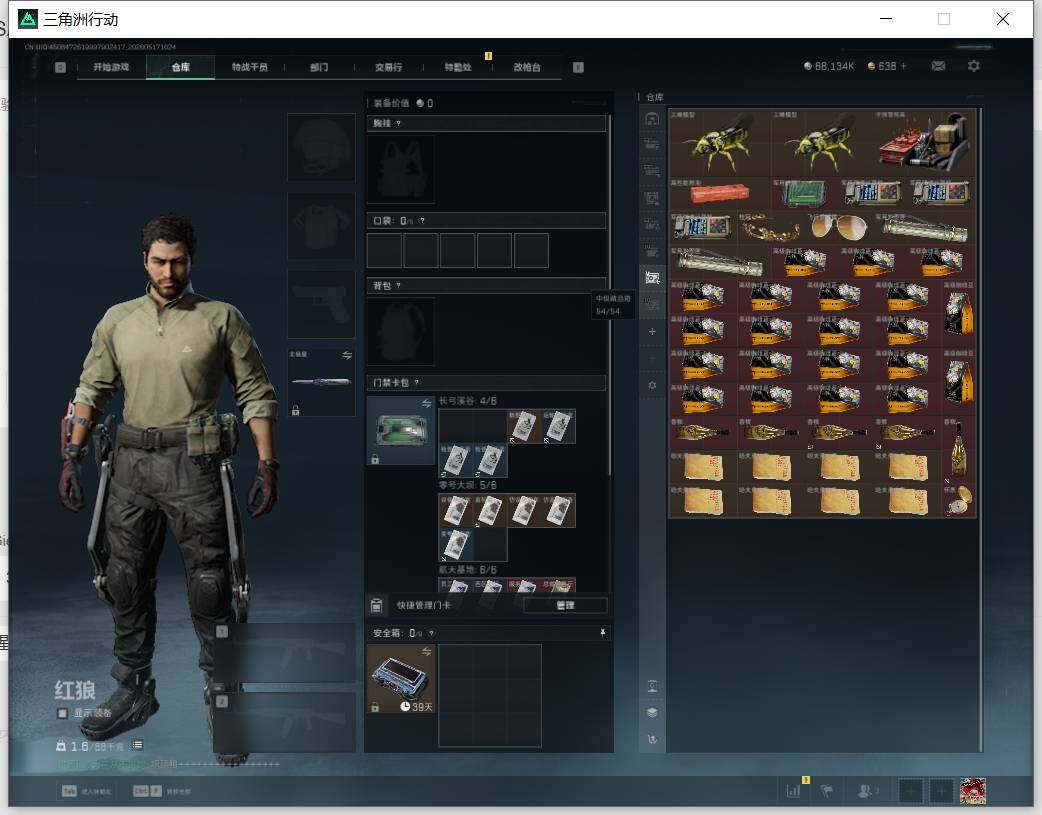Open the 部门 tab
This screenshot has width=1042, height=815.
point(319,67)
